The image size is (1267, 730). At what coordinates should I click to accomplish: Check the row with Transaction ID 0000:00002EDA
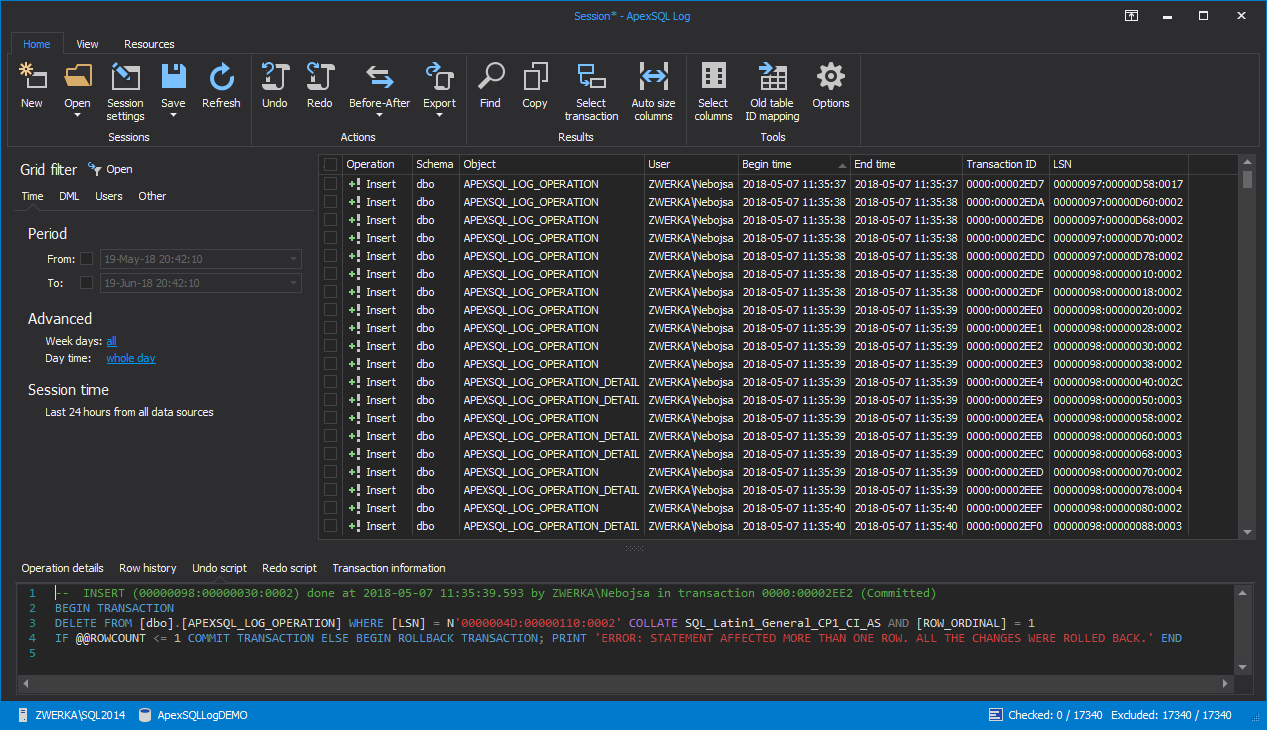[x=330, y=202]
